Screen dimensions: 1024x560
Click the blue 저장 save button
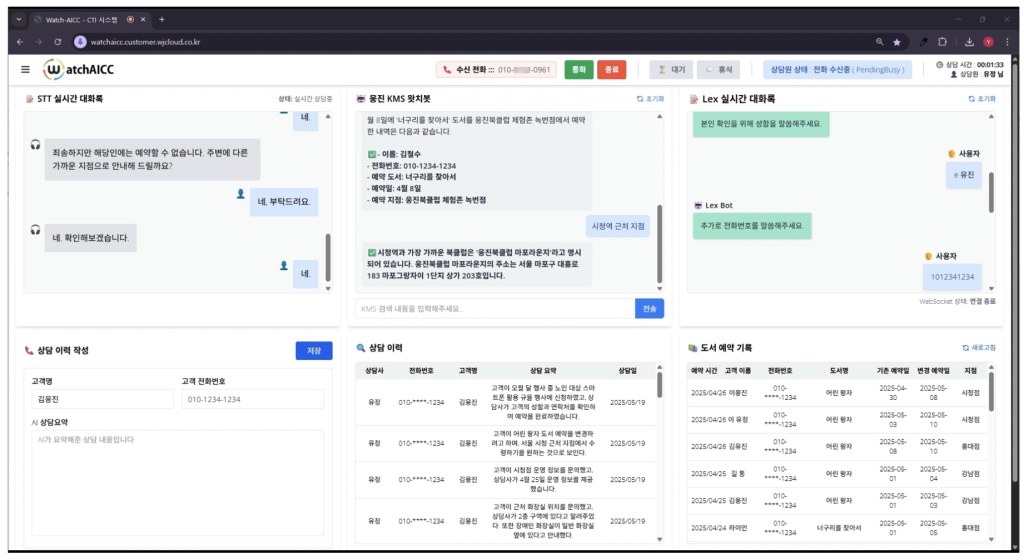[x=314, y=350]
